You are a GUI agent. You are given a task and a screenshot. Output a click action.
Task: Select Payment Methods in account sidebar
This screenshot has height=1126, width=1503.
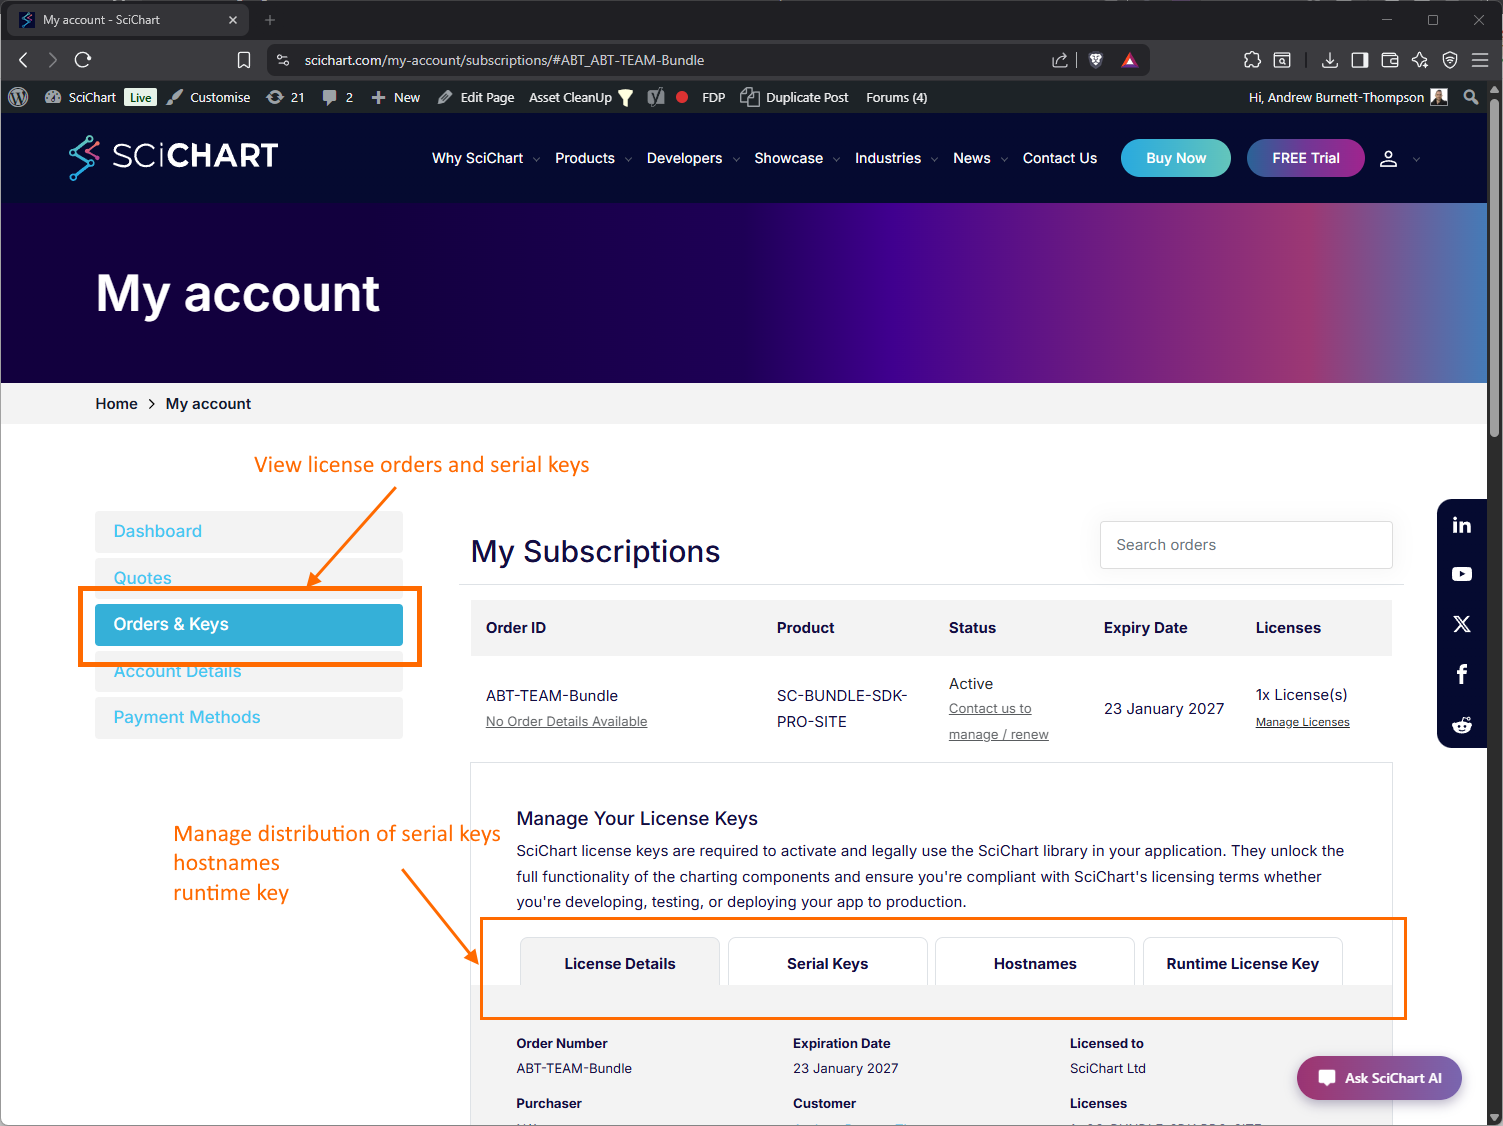tap(187, 717)
